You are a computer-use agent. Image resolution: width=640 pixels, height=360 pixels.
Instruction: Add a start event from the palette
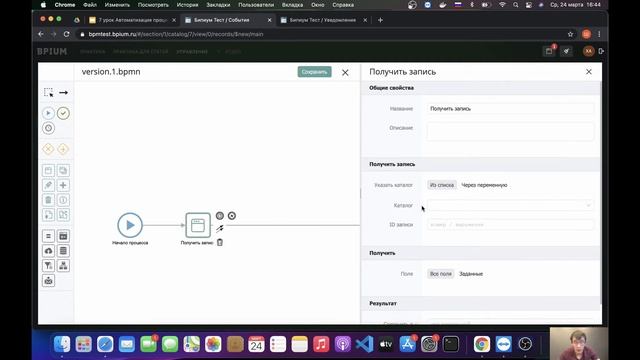[48, 113]
